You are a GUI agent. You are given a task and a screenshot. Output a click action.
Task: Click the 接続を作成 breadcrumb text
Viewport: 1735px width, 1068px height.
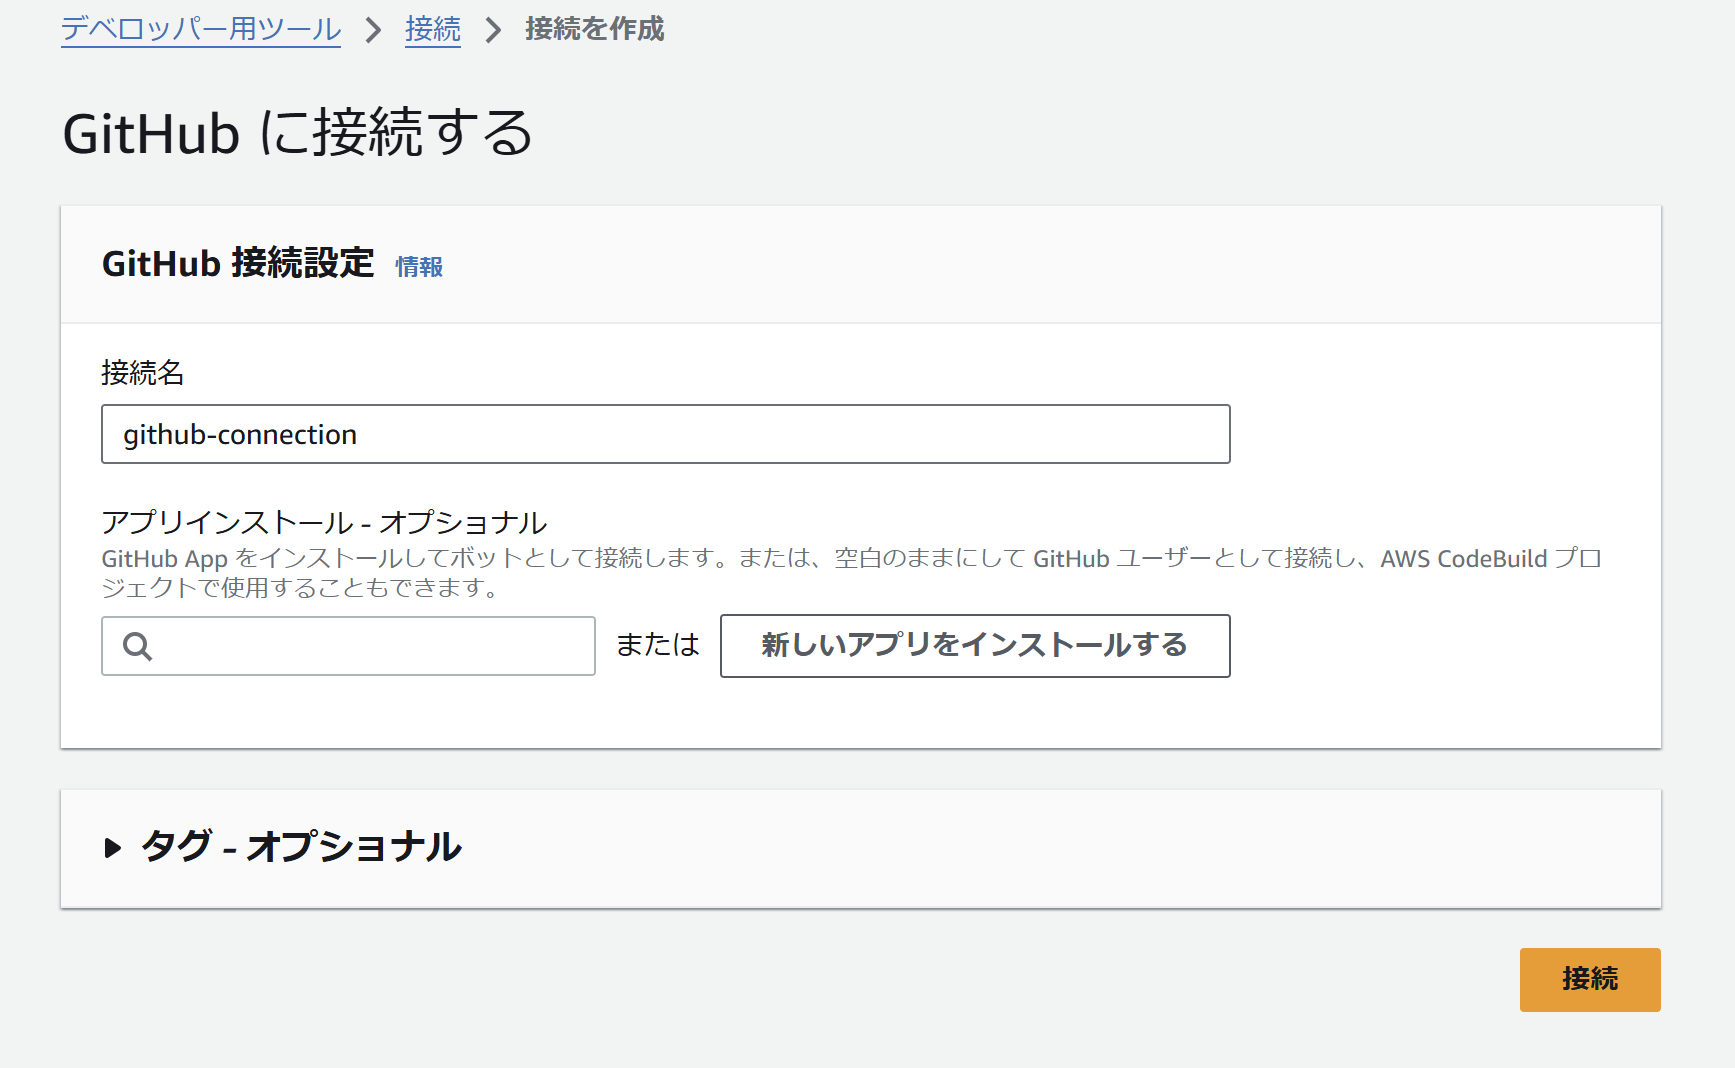click(595, 29)
